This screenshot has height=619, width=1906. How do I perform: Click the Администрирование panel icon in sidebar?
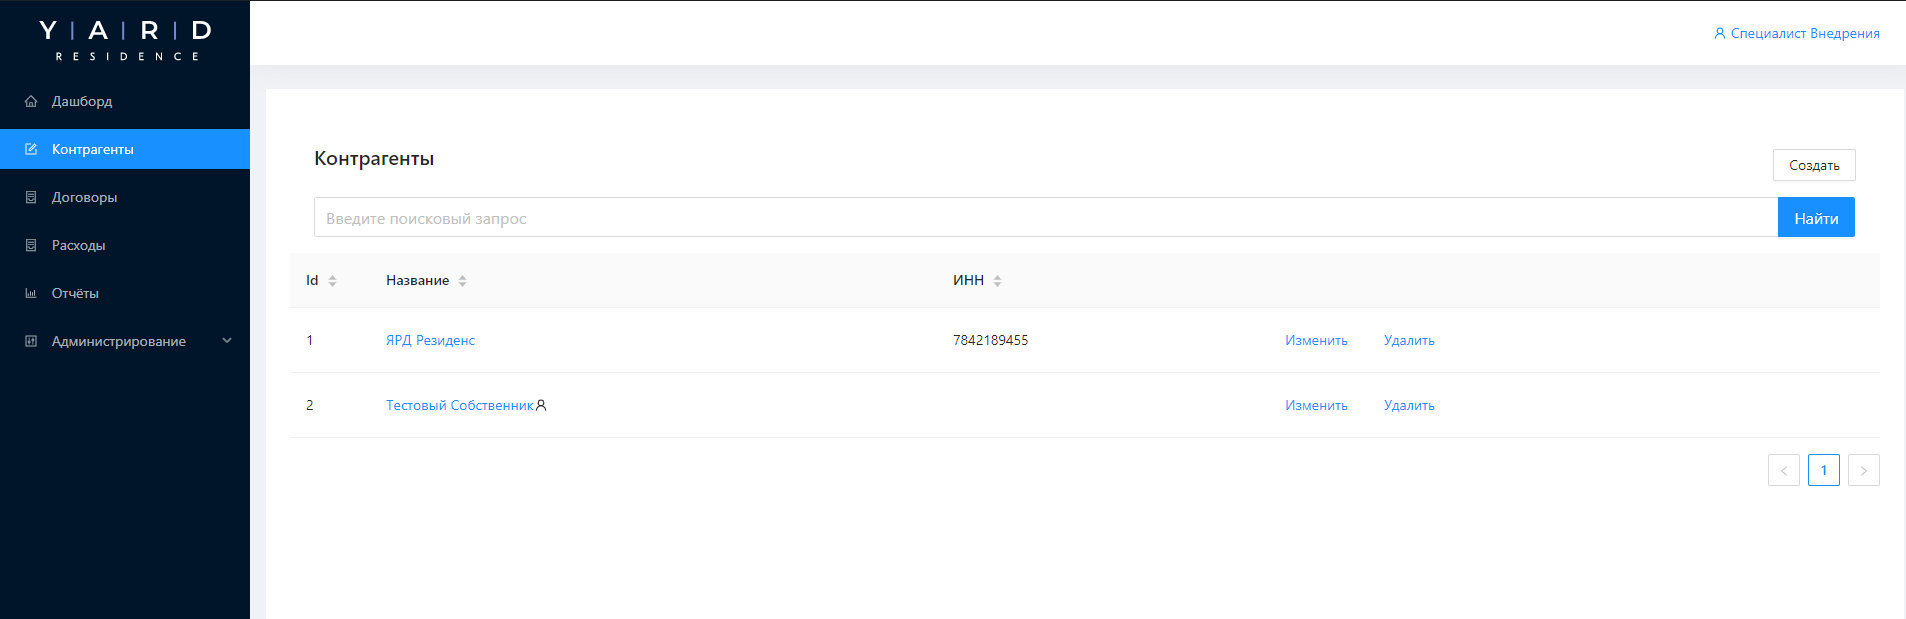pyautogui.click(x=31, y=341)
